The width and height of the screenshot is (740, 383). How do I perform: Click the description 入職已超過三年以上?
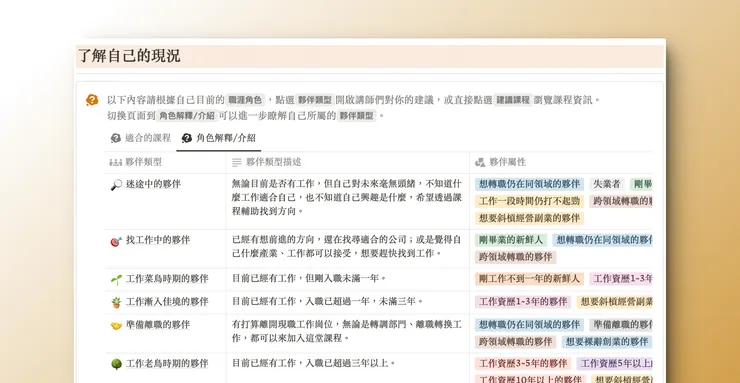[x=313, y=363]
